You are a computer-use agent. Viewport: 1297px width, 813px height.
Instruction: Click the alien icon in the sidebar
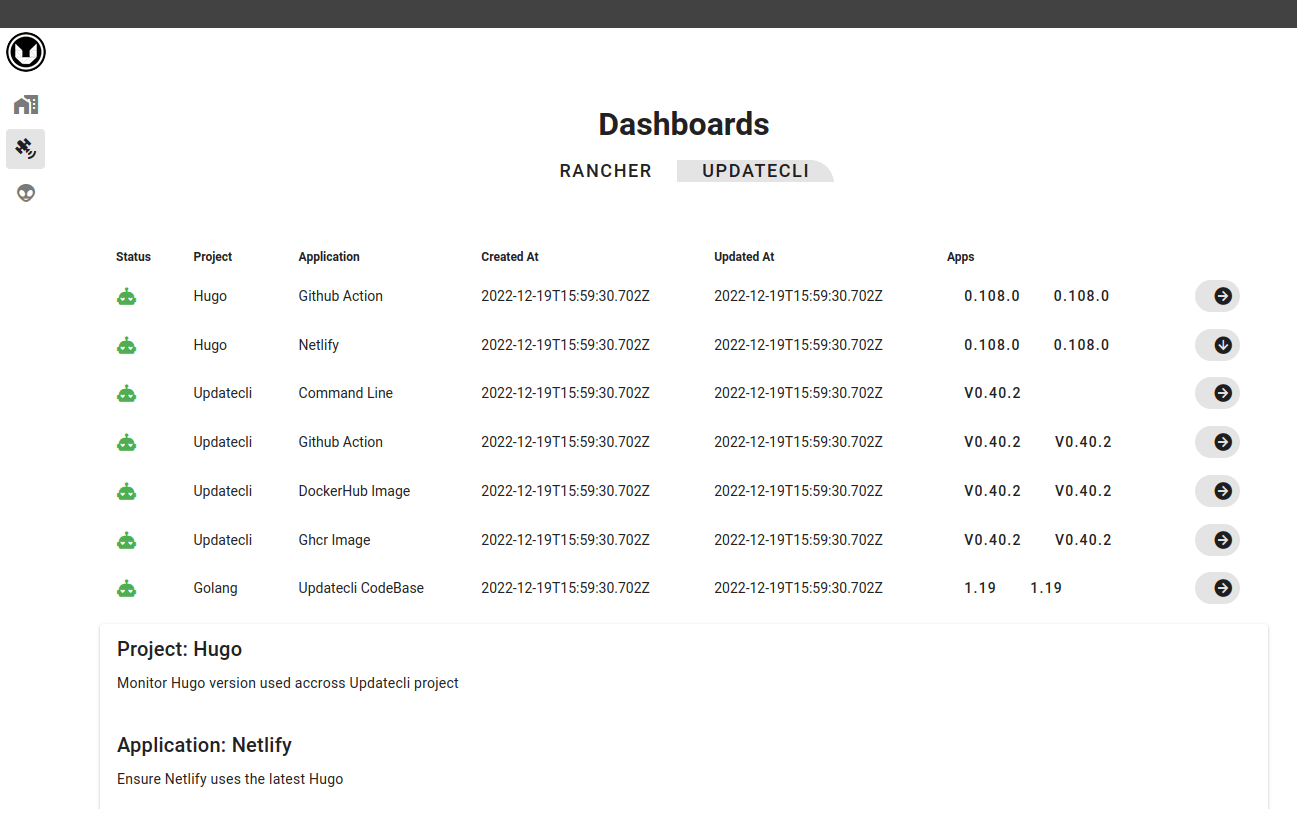pos(25,192)
